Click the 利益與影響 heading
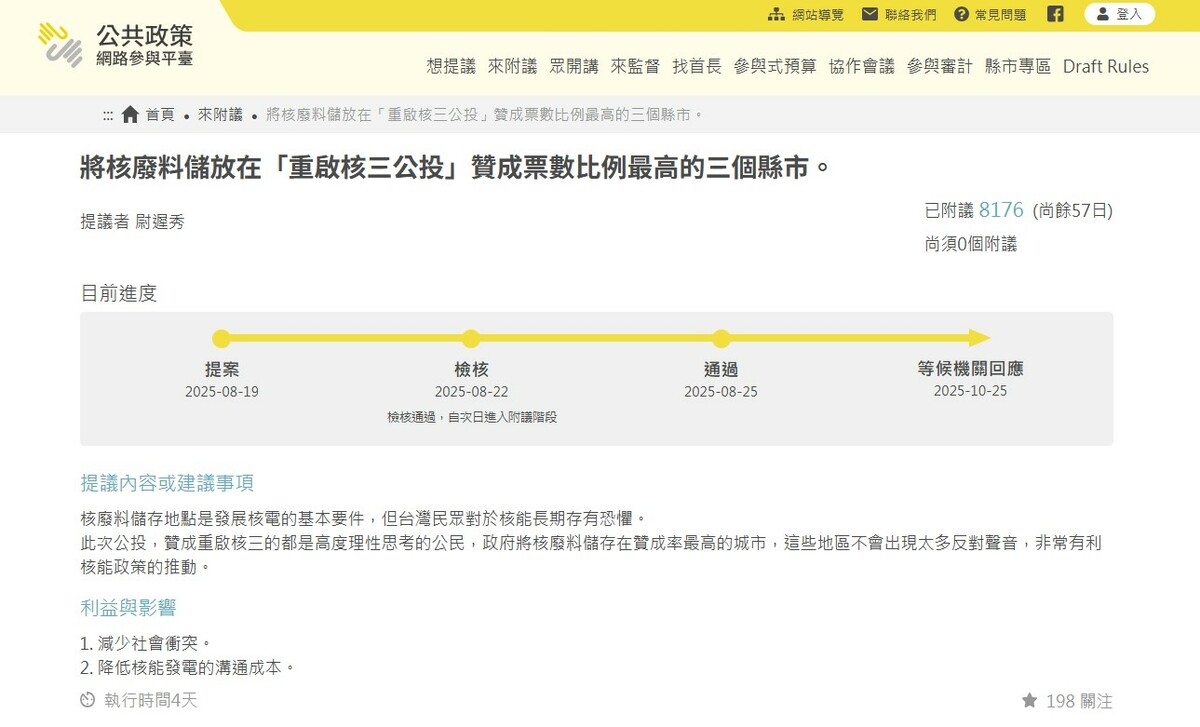Screen dimensions: 1200x727 coord(128,608)
